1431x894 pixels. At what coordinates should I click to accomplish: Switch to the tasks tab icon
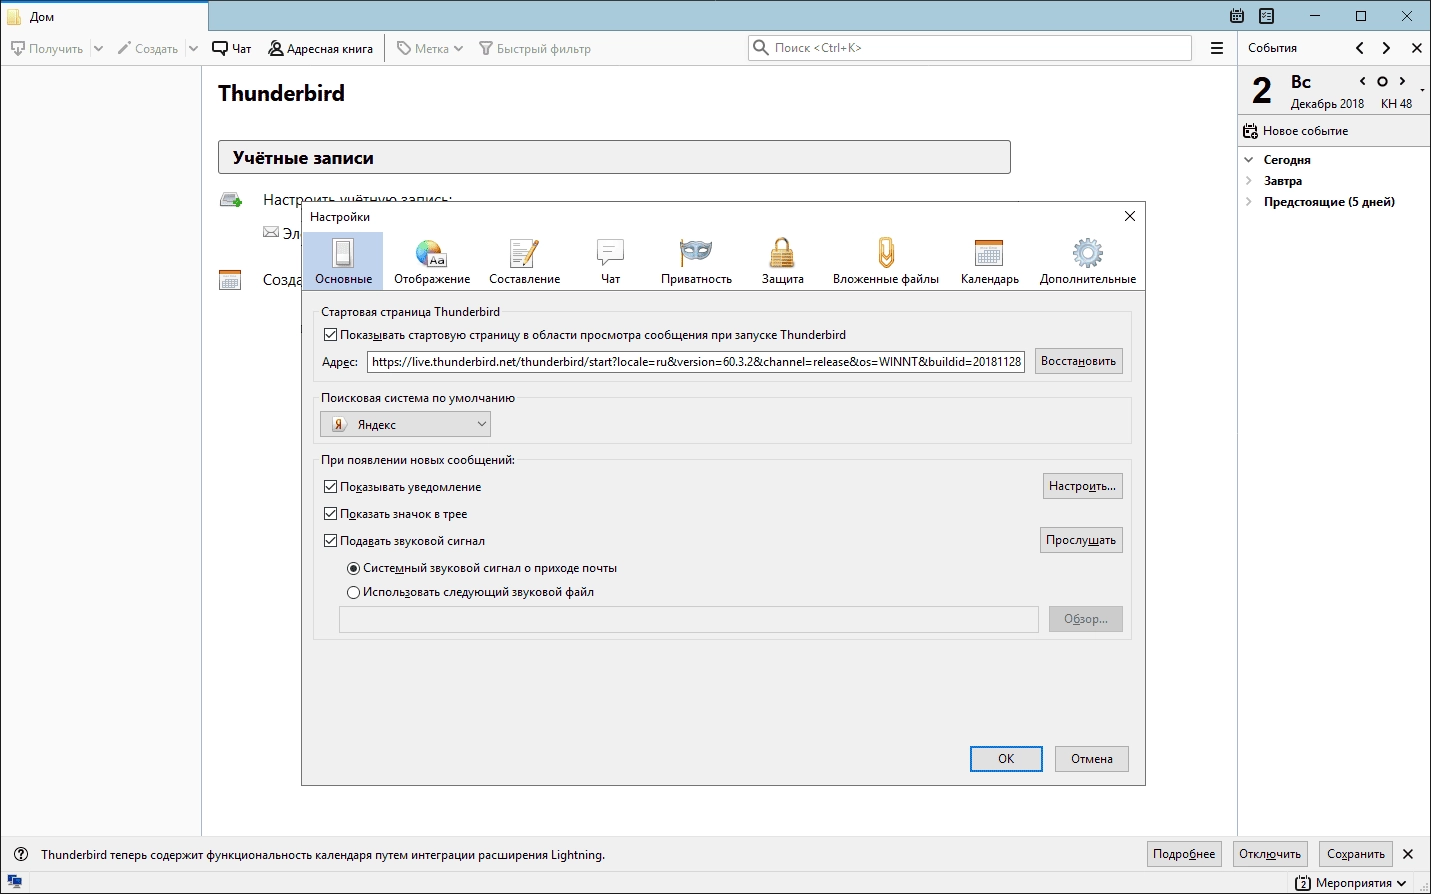pyautogui.click(x=1267, y=16)
